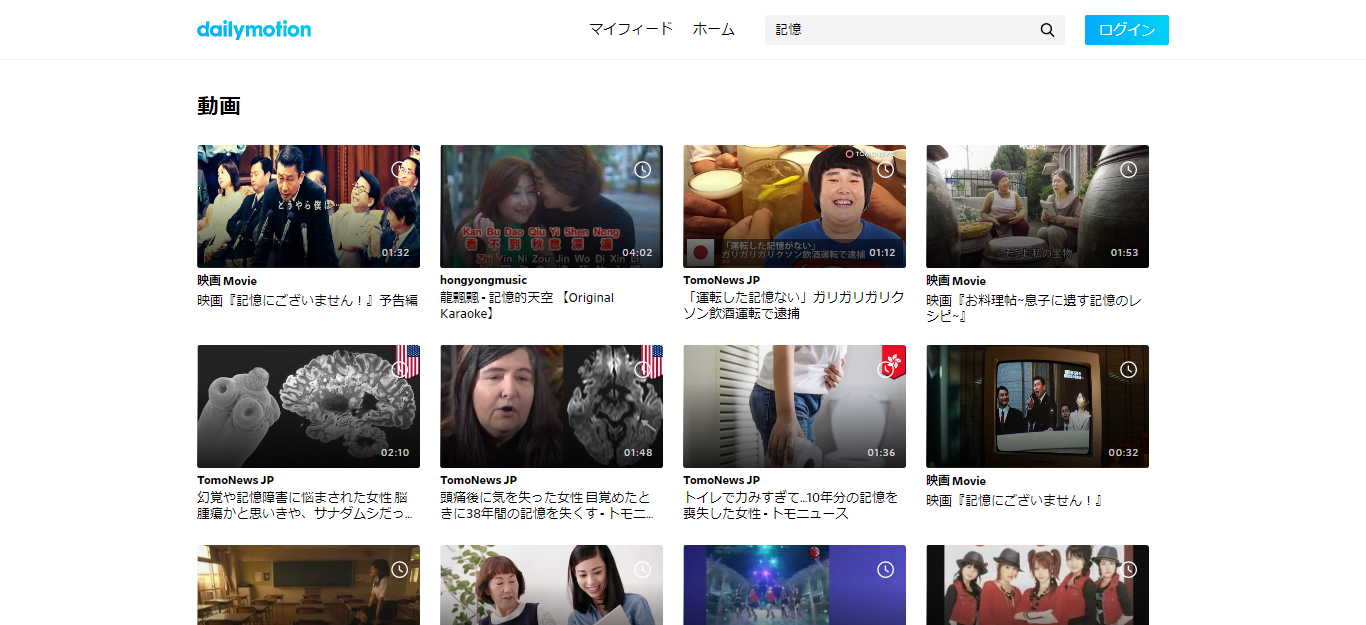Open thumbnail of 龍飄飄 記憶的天空 karaoke
Viewport: 1366px width, 625px height.
point(551,206)
